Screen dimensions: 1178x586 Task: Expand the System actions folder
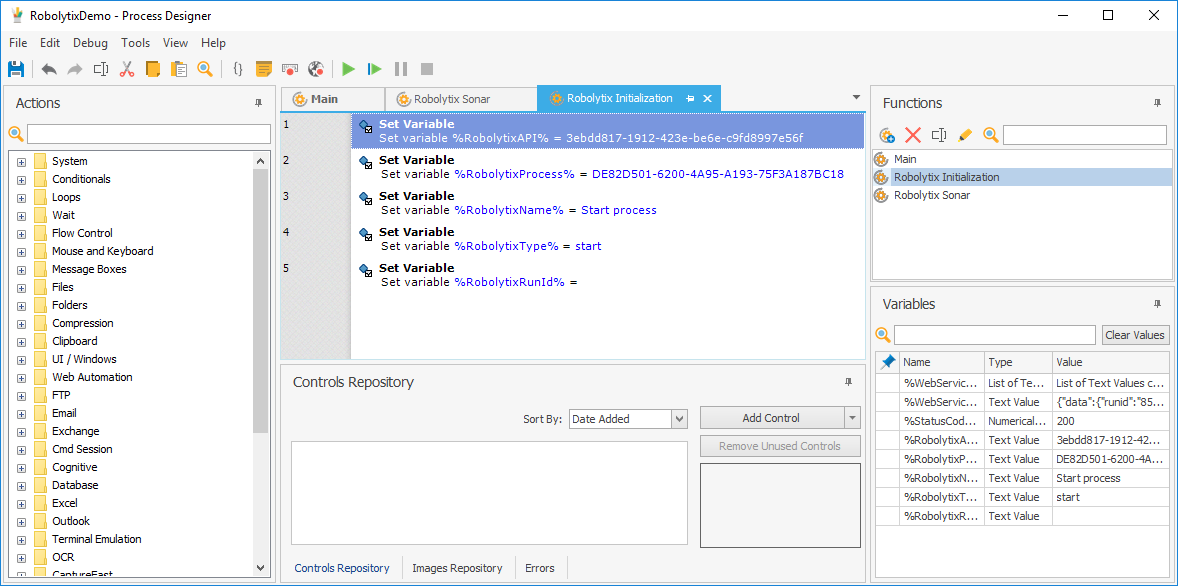[21, 162]
